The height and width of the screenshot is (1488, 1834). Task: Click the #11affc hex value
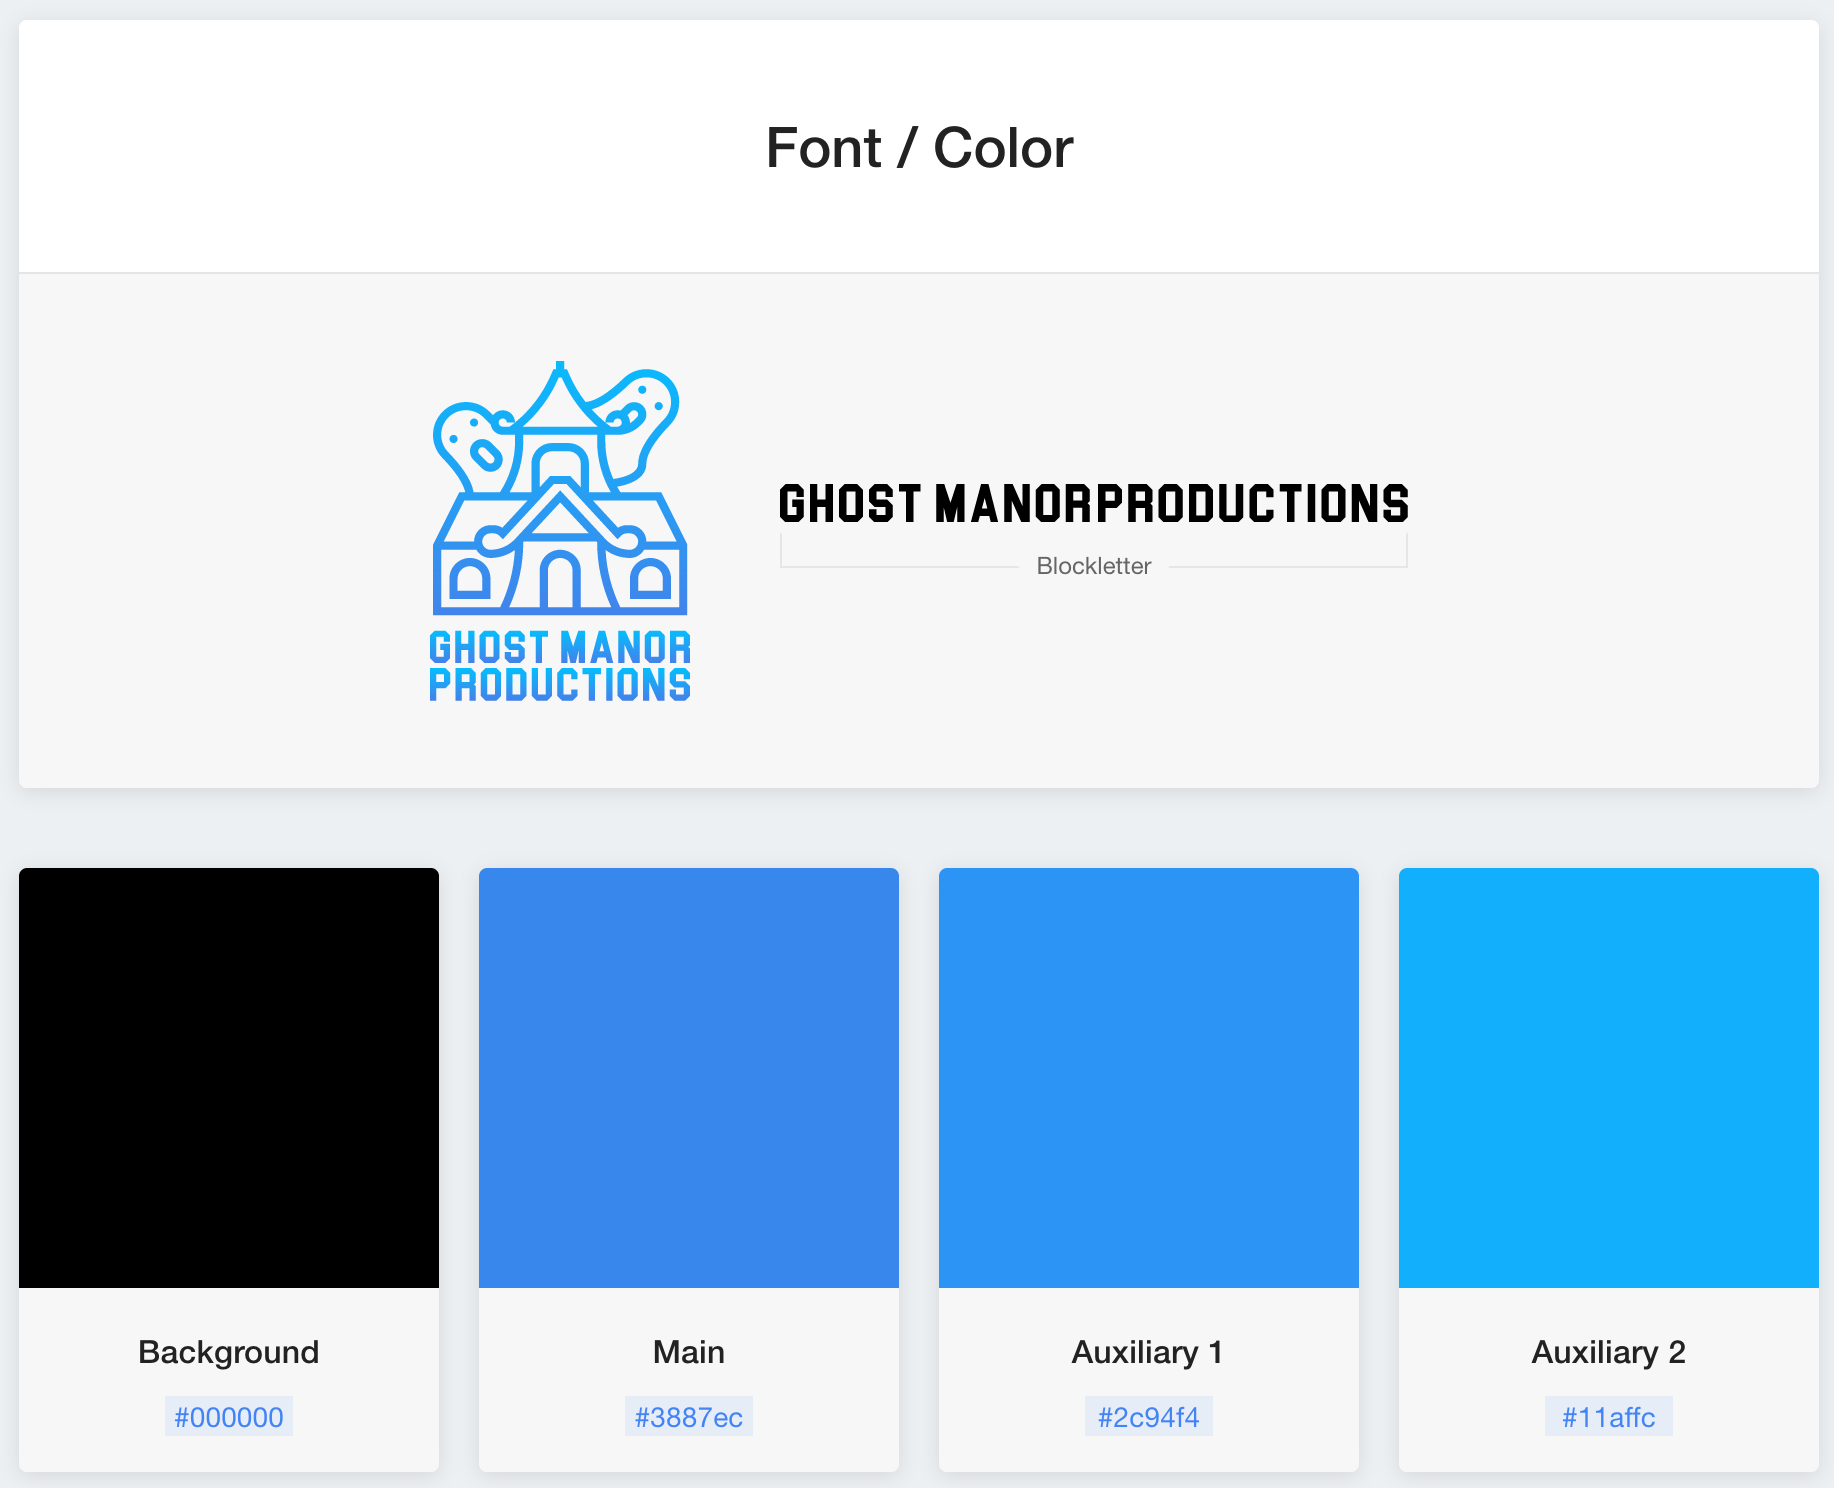coord(1609,1417)
